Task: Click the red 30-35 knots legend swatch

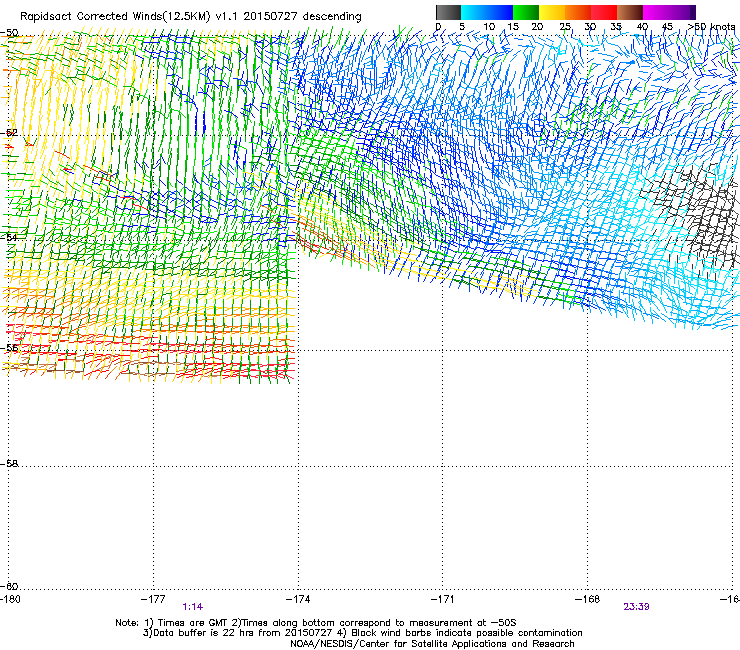Action: (604, 12)
